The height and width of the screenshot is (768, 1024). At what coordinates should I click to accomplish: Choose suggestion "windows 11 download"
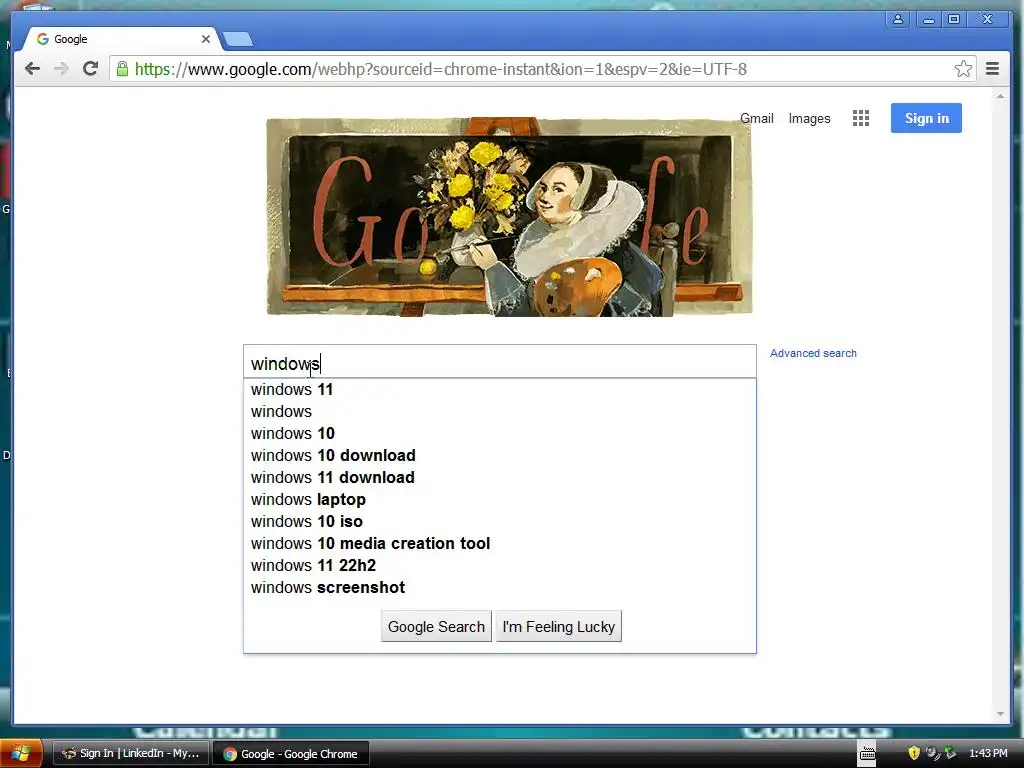point(500,477)
